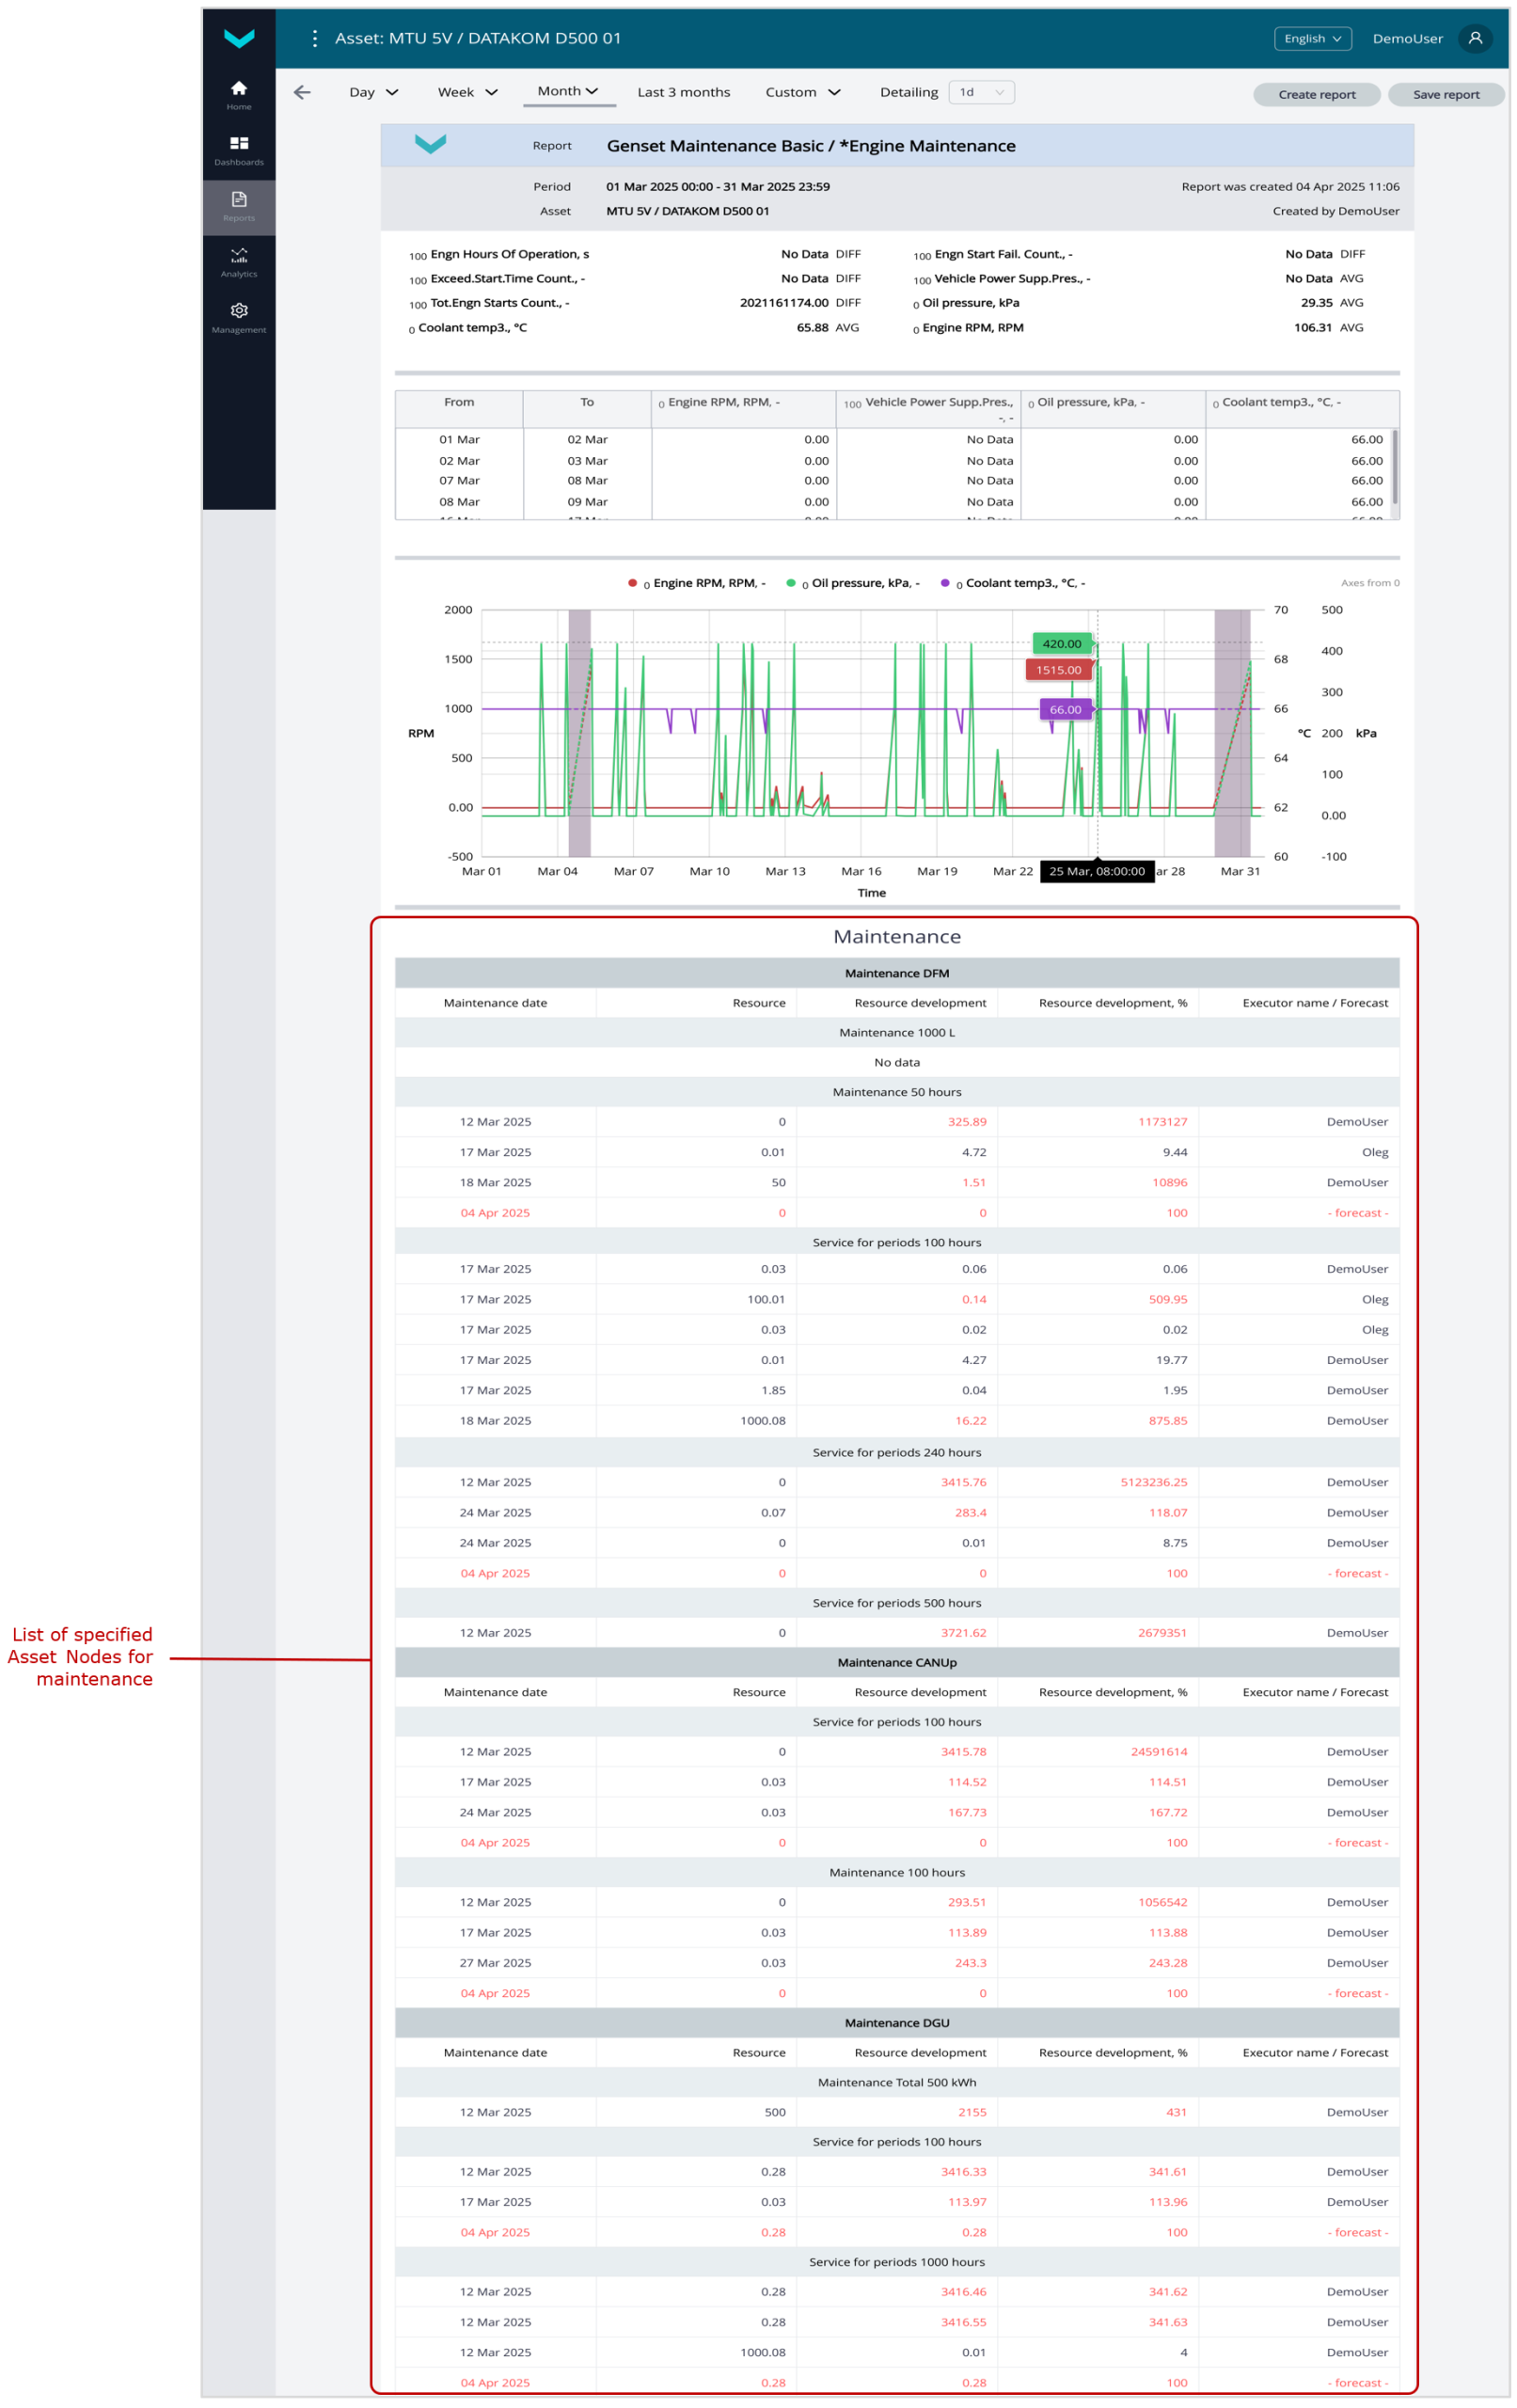Viewport: 1517px width, 2408px height.
Task: Open the Home page from sidebar
Action: (x=238, y=94)
